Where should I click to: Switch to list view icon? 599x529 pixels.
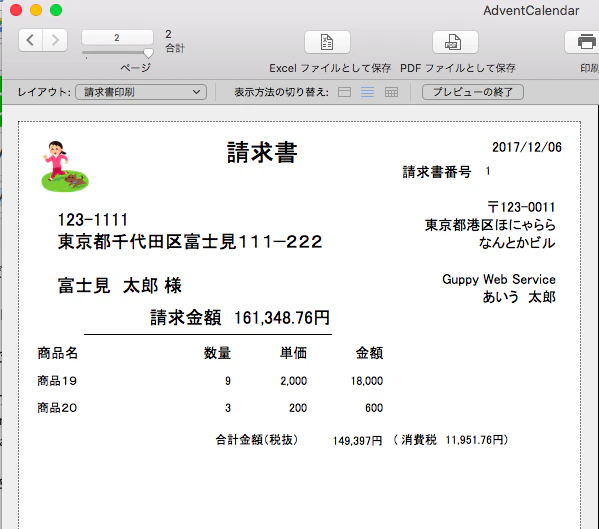tap(367, 92)
